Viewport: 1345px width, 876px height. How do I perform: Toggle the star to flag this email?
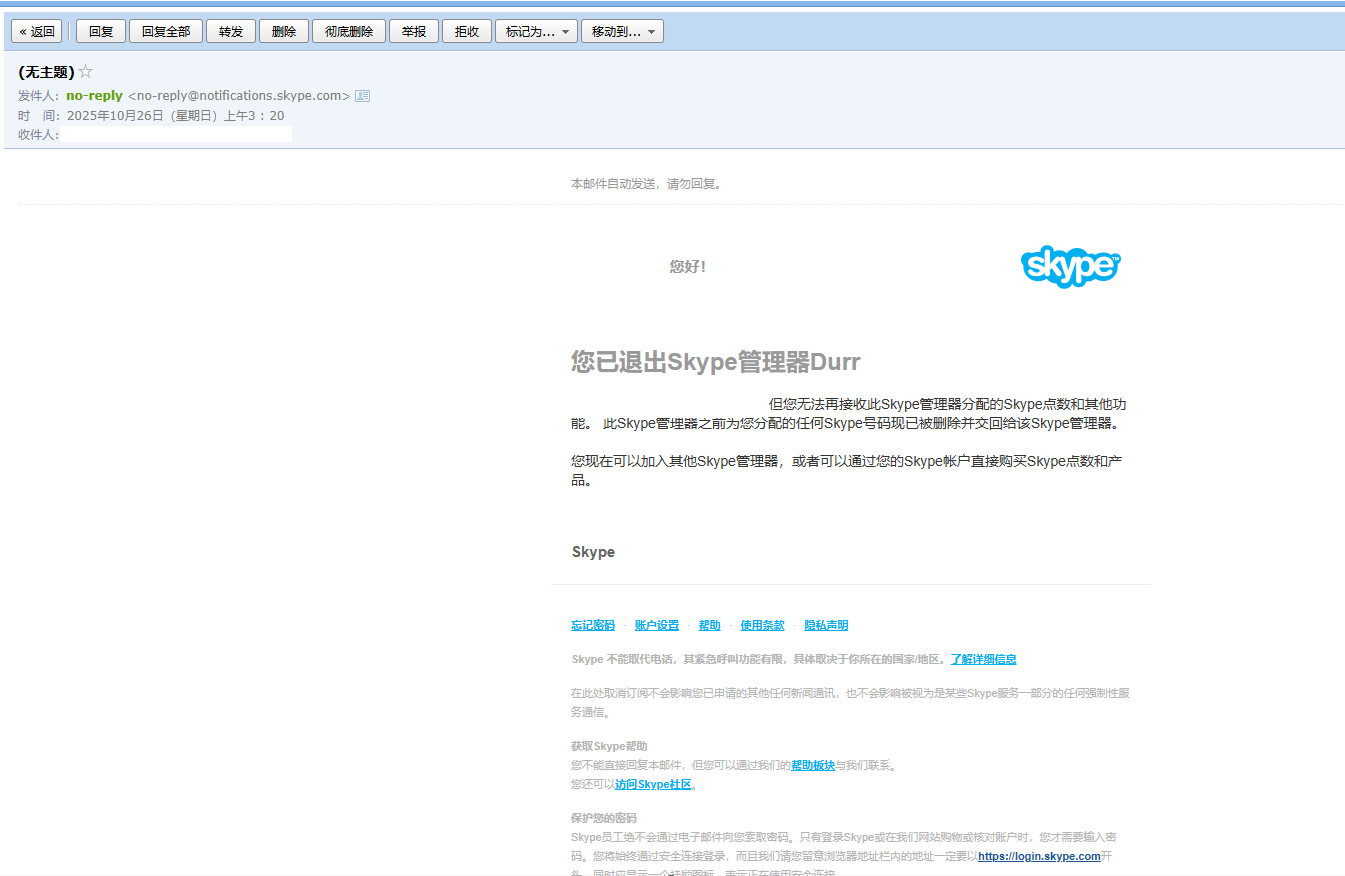point(85,70)
